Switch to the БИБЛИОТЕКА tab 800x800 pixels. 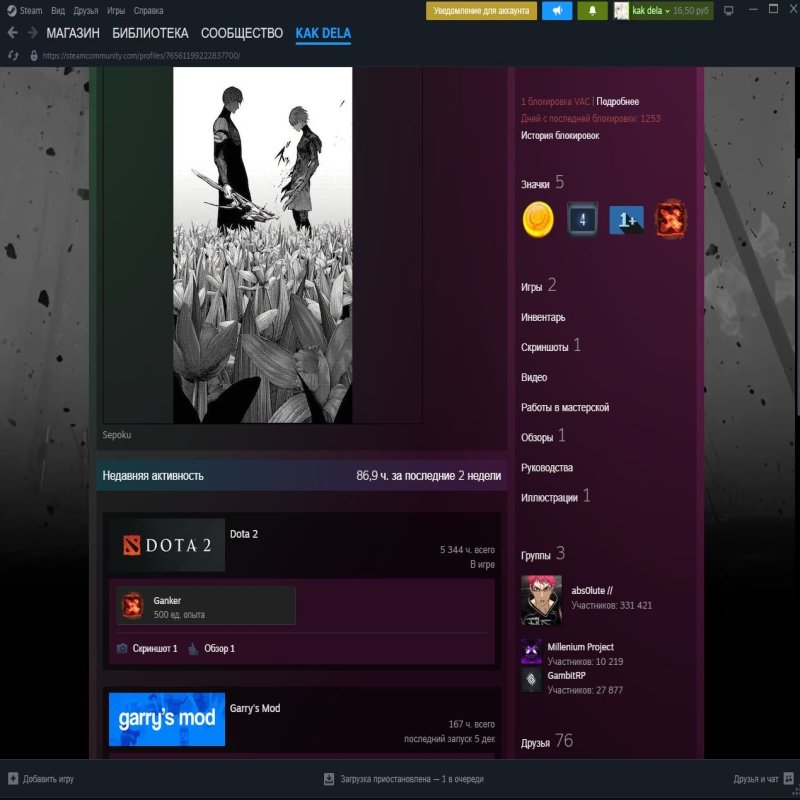tap(148, 31)
